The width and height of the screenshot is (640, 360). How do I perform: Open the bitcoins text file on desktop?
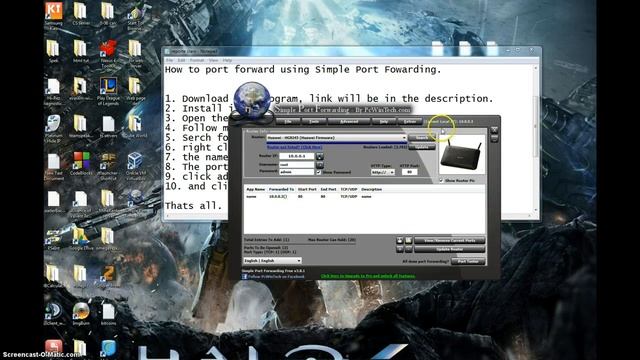click(108, 314)
